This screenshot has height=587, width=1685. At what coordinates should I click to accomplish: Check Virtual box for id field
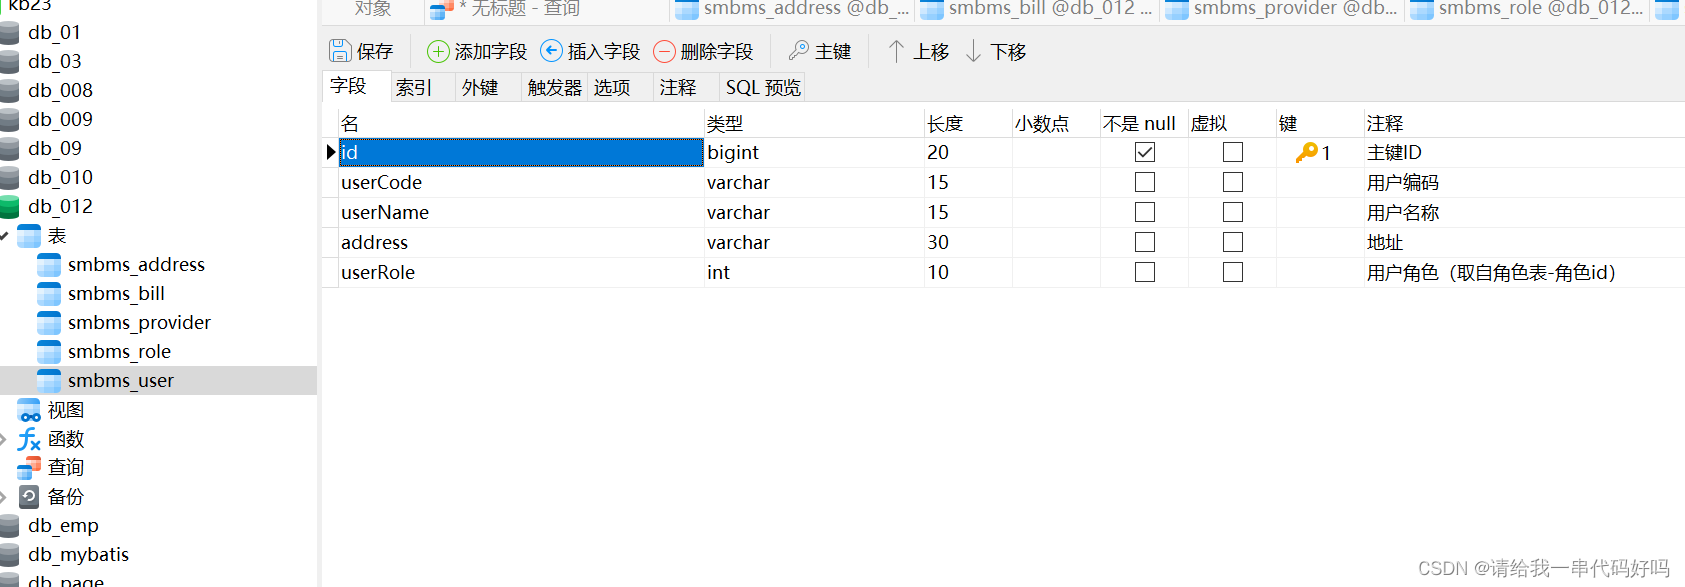click(x=1233, y=152)
